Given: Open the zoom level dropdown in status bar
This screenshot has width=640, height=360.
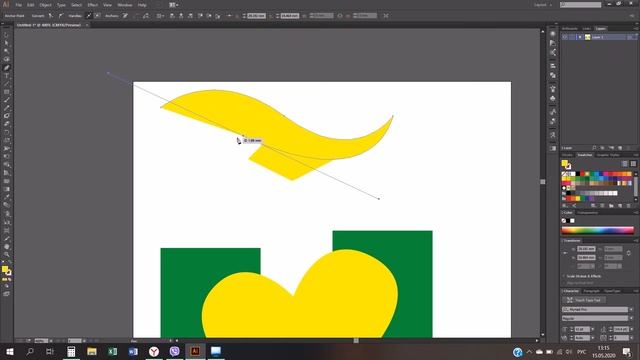Looking at the screenshot, I should pos(51,341).
